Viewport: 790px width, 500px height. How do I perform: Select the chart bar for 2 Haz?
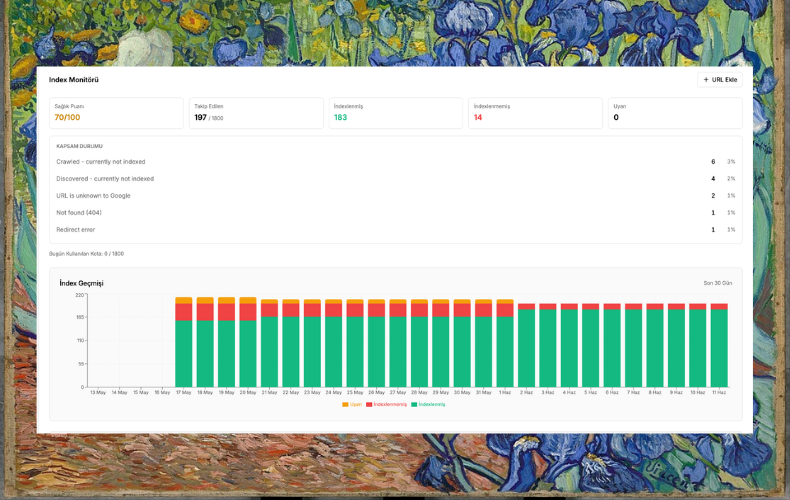click(x=526, y=345)
